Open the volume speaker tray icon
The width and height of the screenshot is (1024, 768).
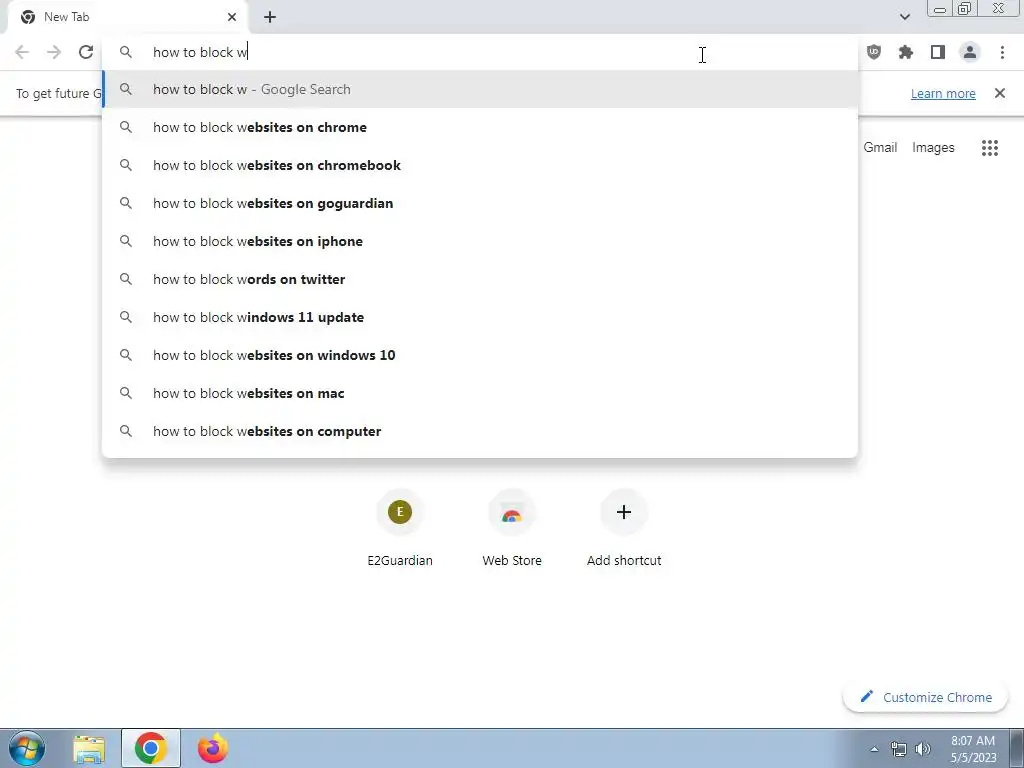[923, 749]
